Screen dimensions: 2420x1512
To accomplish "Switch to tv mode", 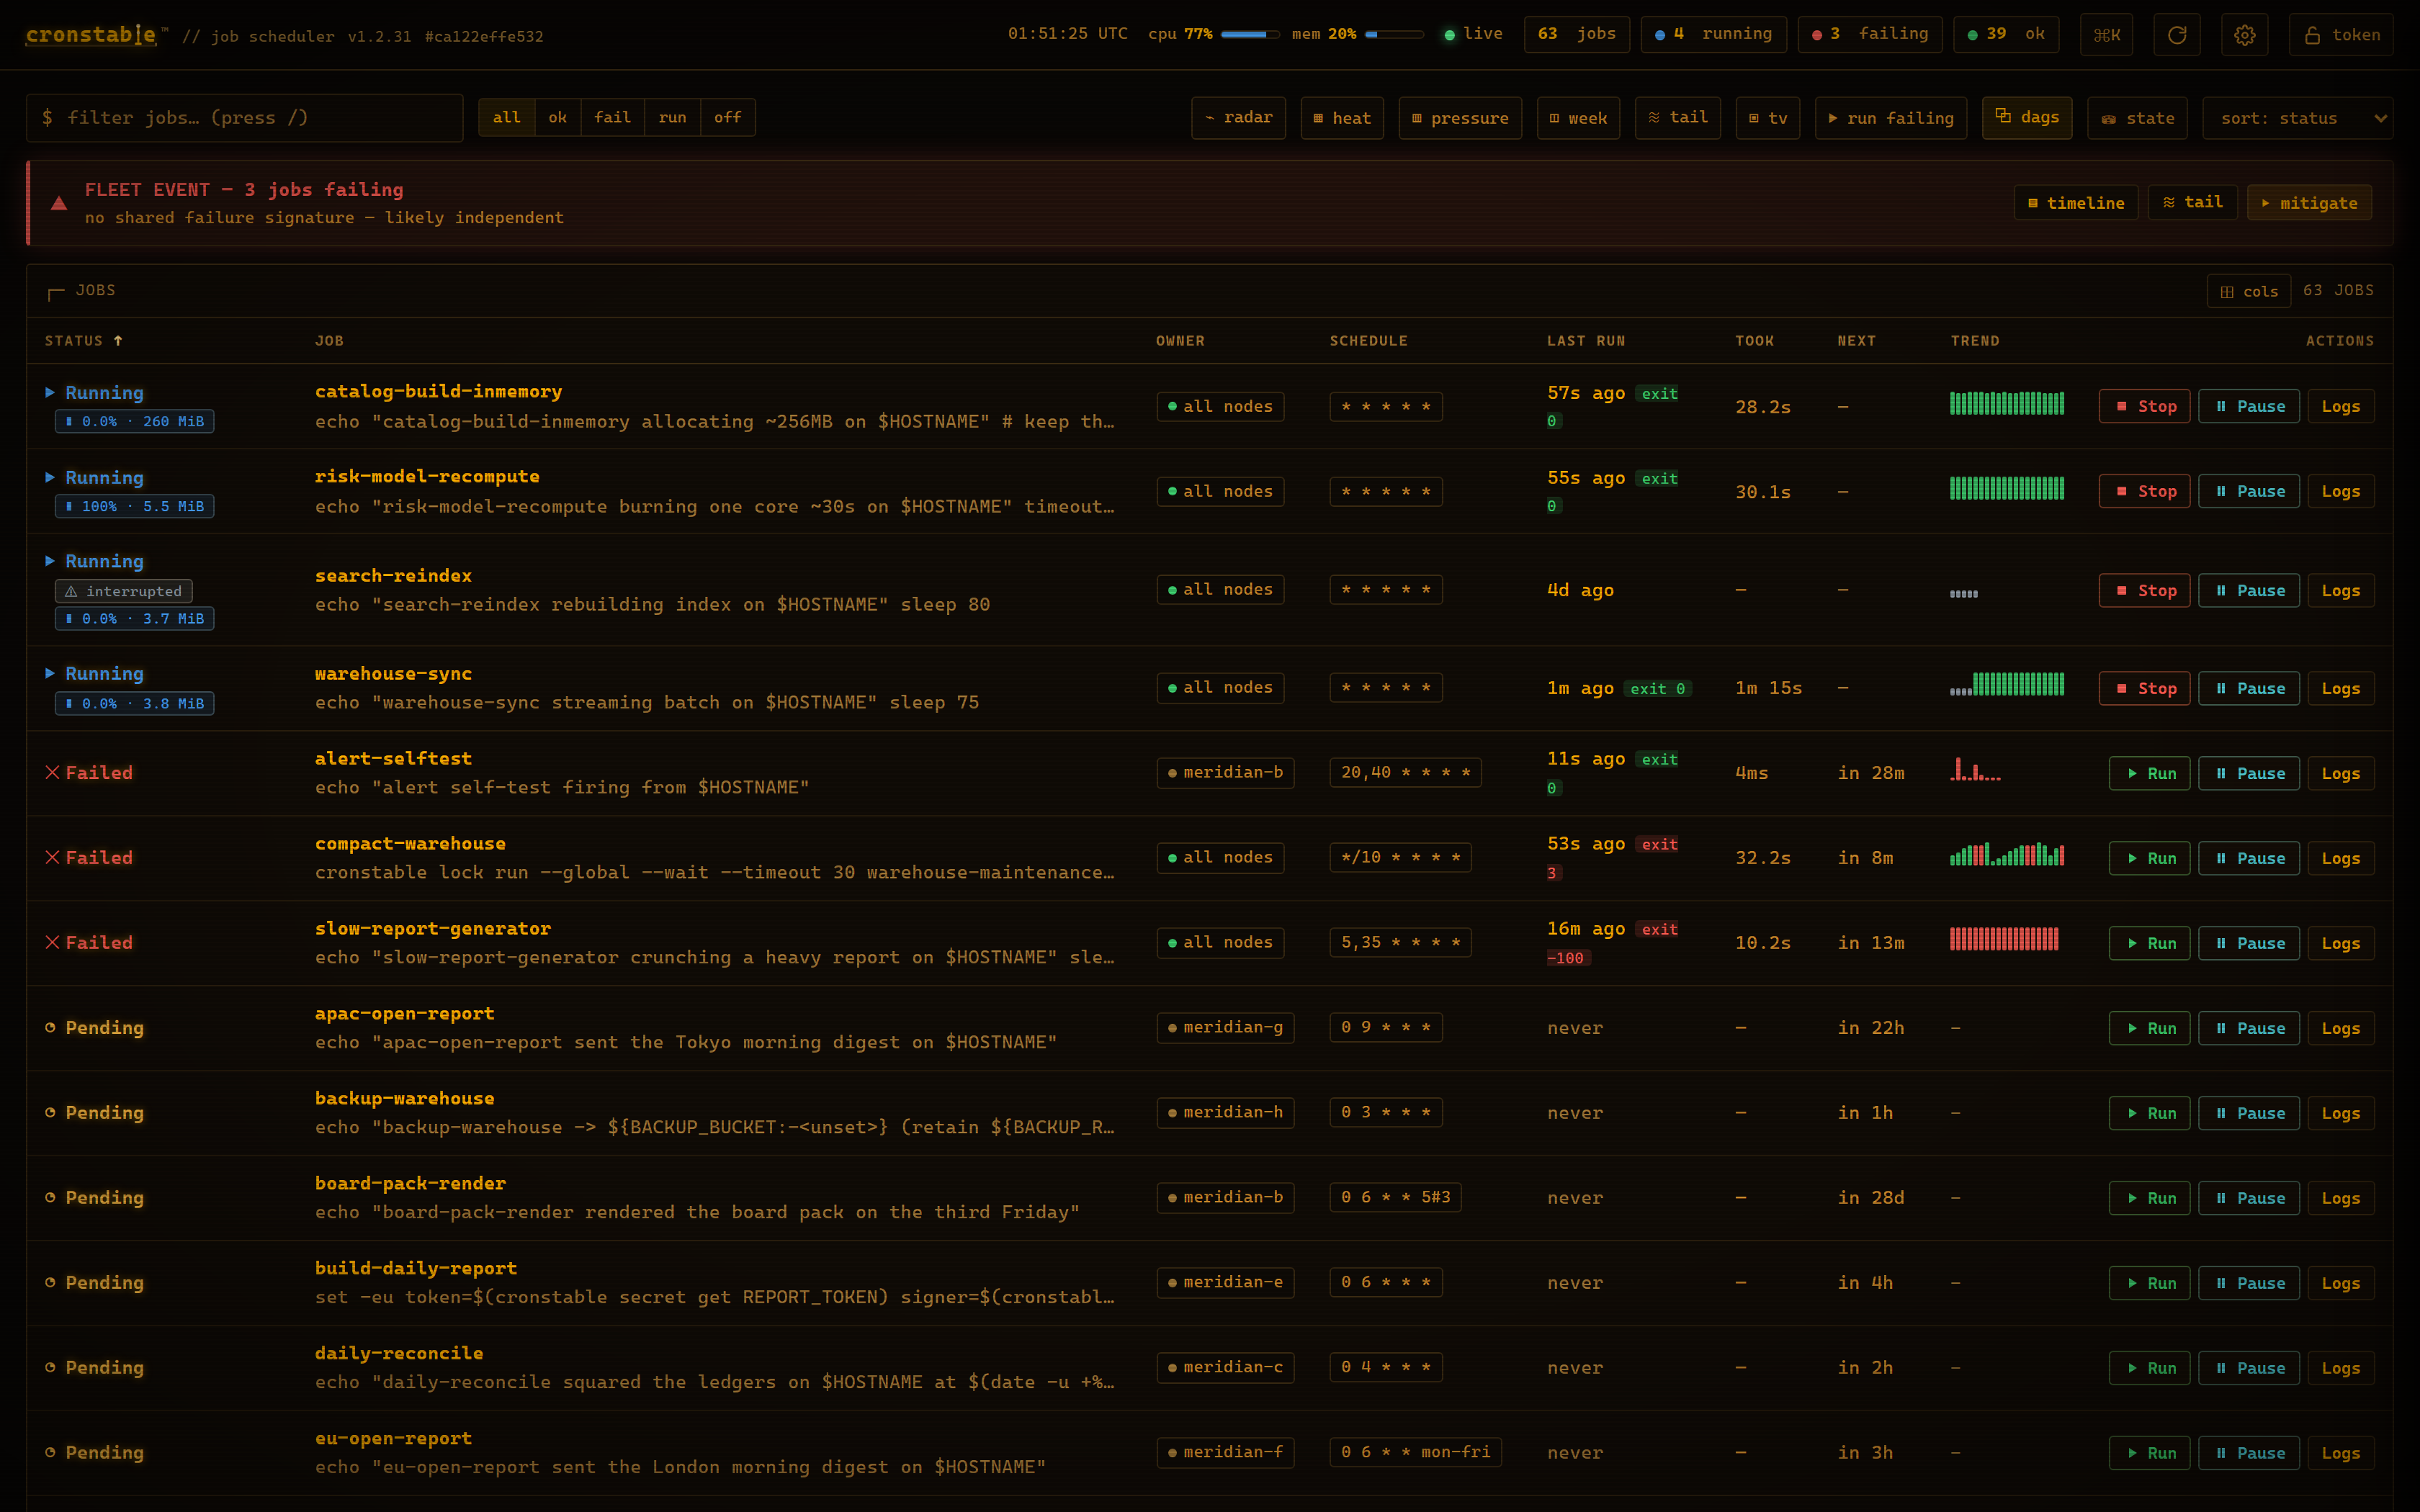I will [x=1768, y=118].
